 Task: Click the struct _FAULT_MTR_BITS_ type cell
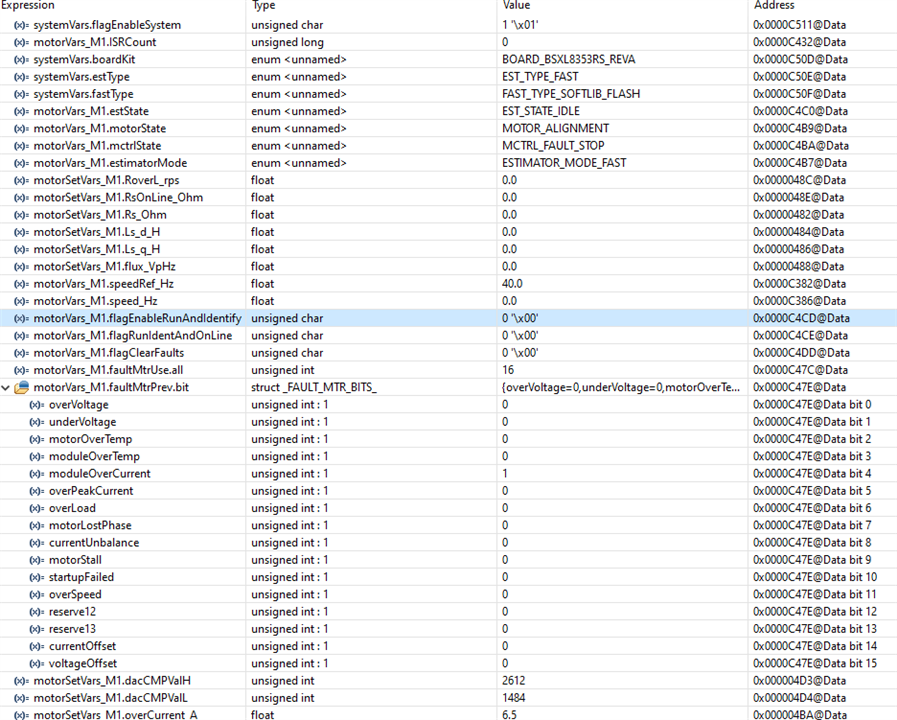(313, 388)
